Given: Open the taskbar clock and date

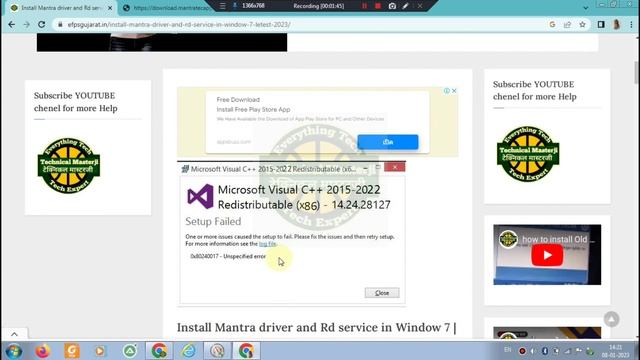Looking at the screenshot, I should coord(615,351).
